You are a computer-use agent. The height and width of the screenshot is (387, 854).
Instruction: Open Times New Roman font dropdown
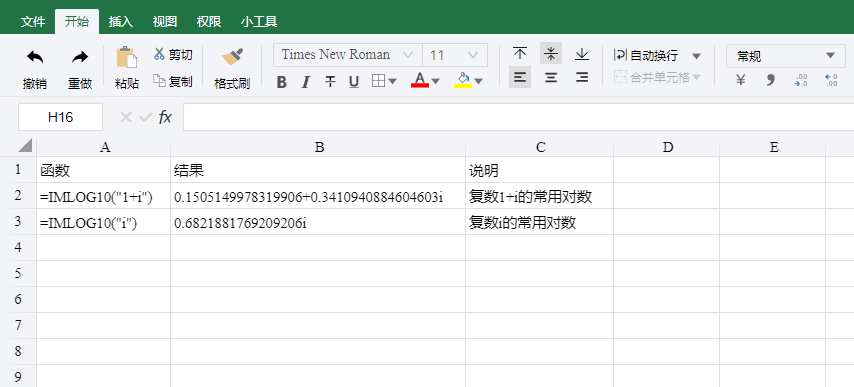pos(347,55)
